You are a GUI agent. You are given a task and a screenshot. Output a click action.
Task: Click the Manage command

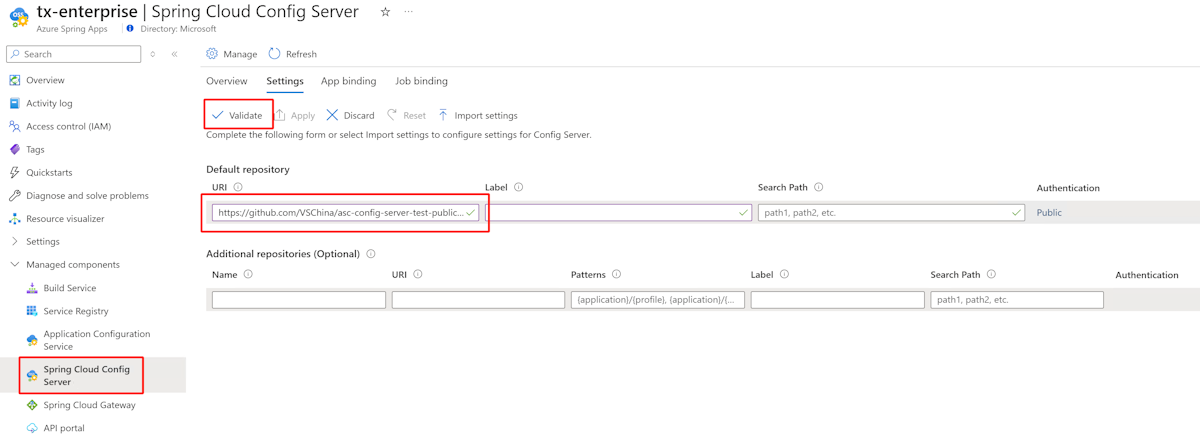pyautogui.click(x=231, y=54)
